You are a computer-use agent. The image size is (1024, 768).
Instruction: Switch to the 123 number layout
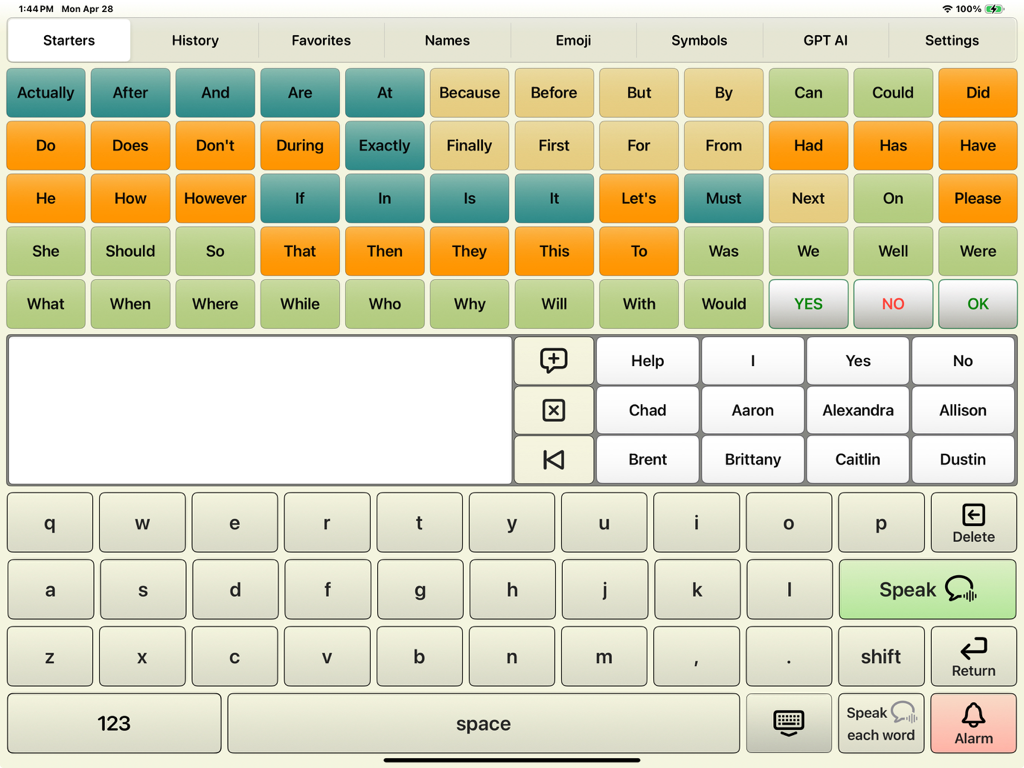113,723
